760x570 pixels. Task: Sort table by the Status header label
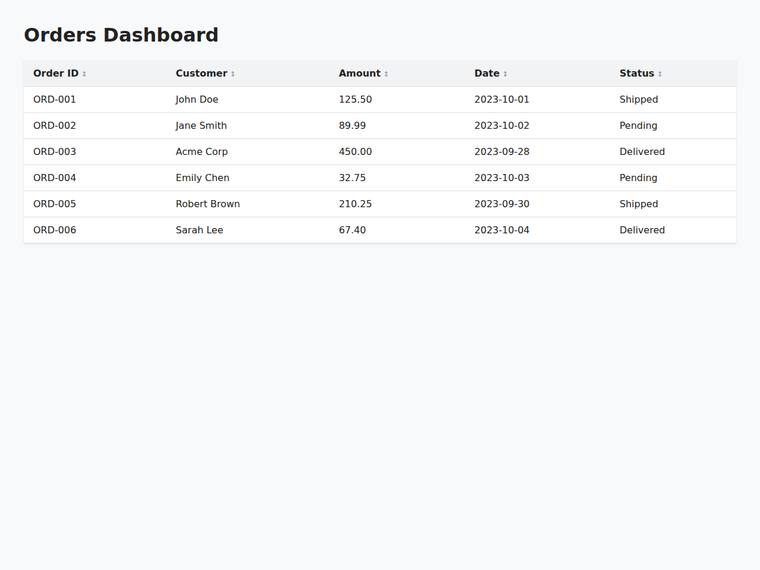point(636,73)
